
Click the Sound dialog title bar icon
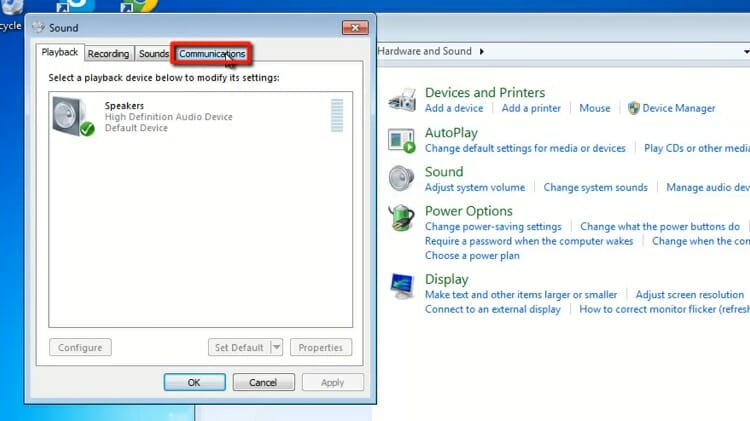pyautogui.click(x=38, y=27)
